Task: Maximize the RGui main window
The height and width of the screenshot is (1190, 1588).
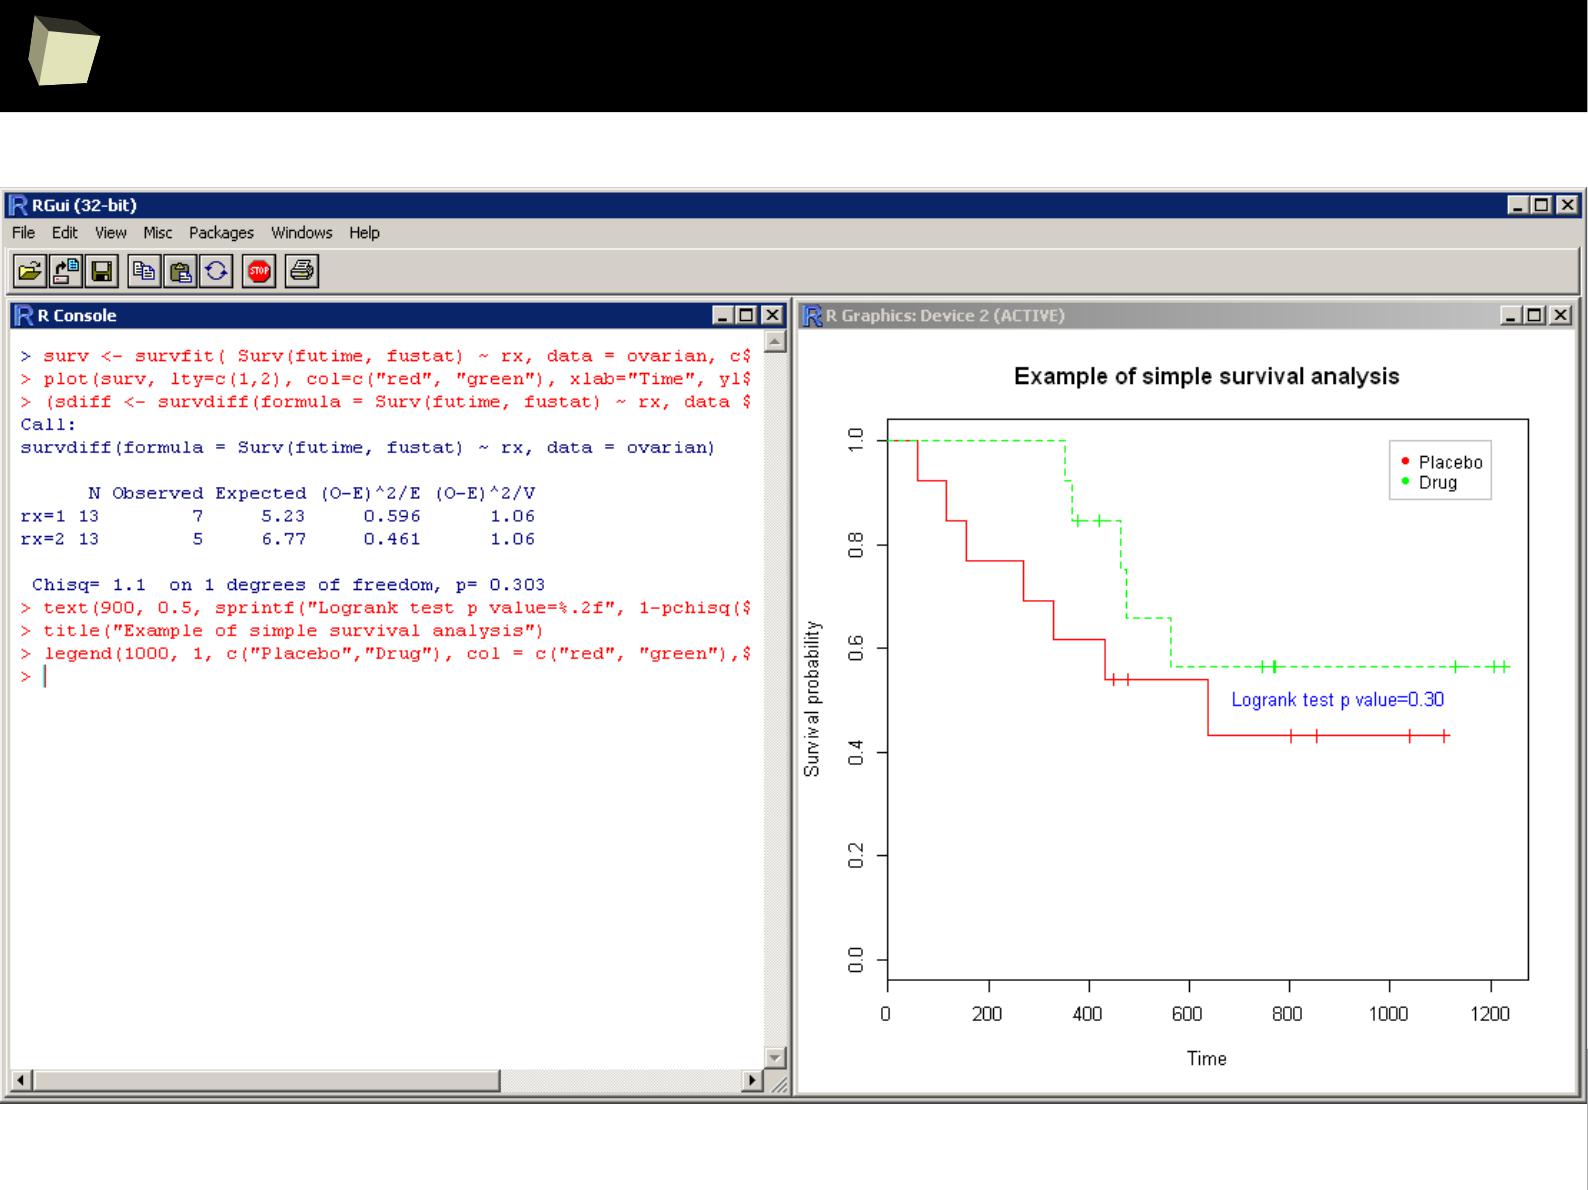Action: click(1541, 205)
